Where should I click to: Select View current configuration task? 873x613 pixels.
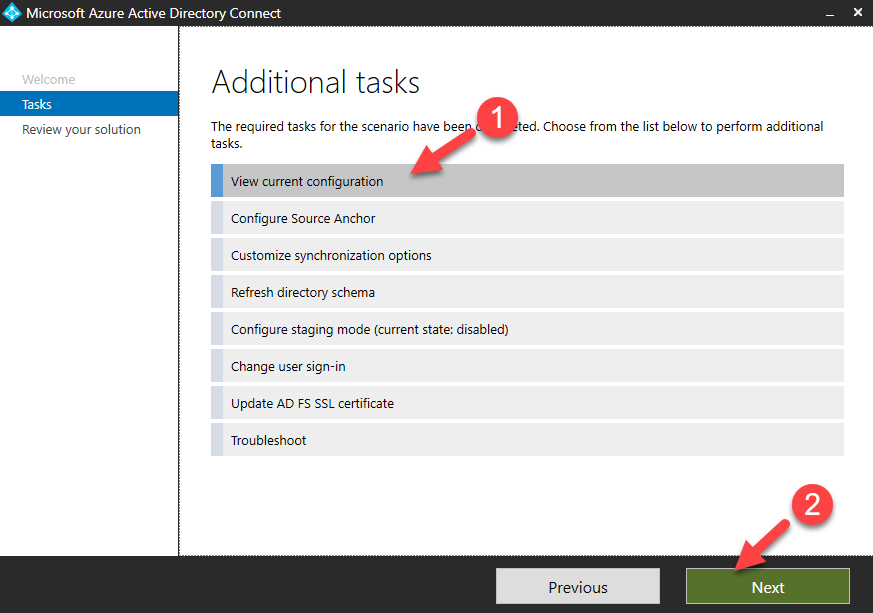click(x=527, y=181)
